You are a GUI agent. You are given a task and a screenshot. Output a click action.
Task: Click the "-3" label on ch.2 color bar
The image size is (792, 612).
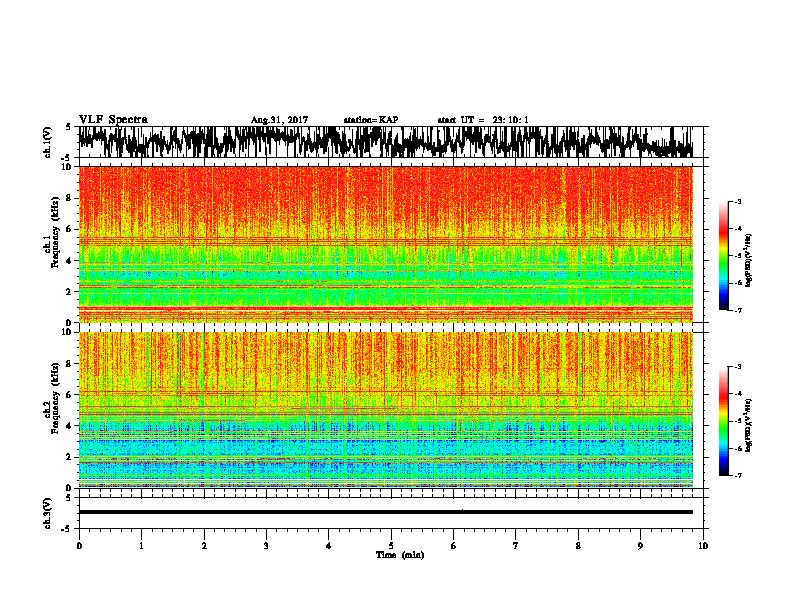[x=737, y=367]
